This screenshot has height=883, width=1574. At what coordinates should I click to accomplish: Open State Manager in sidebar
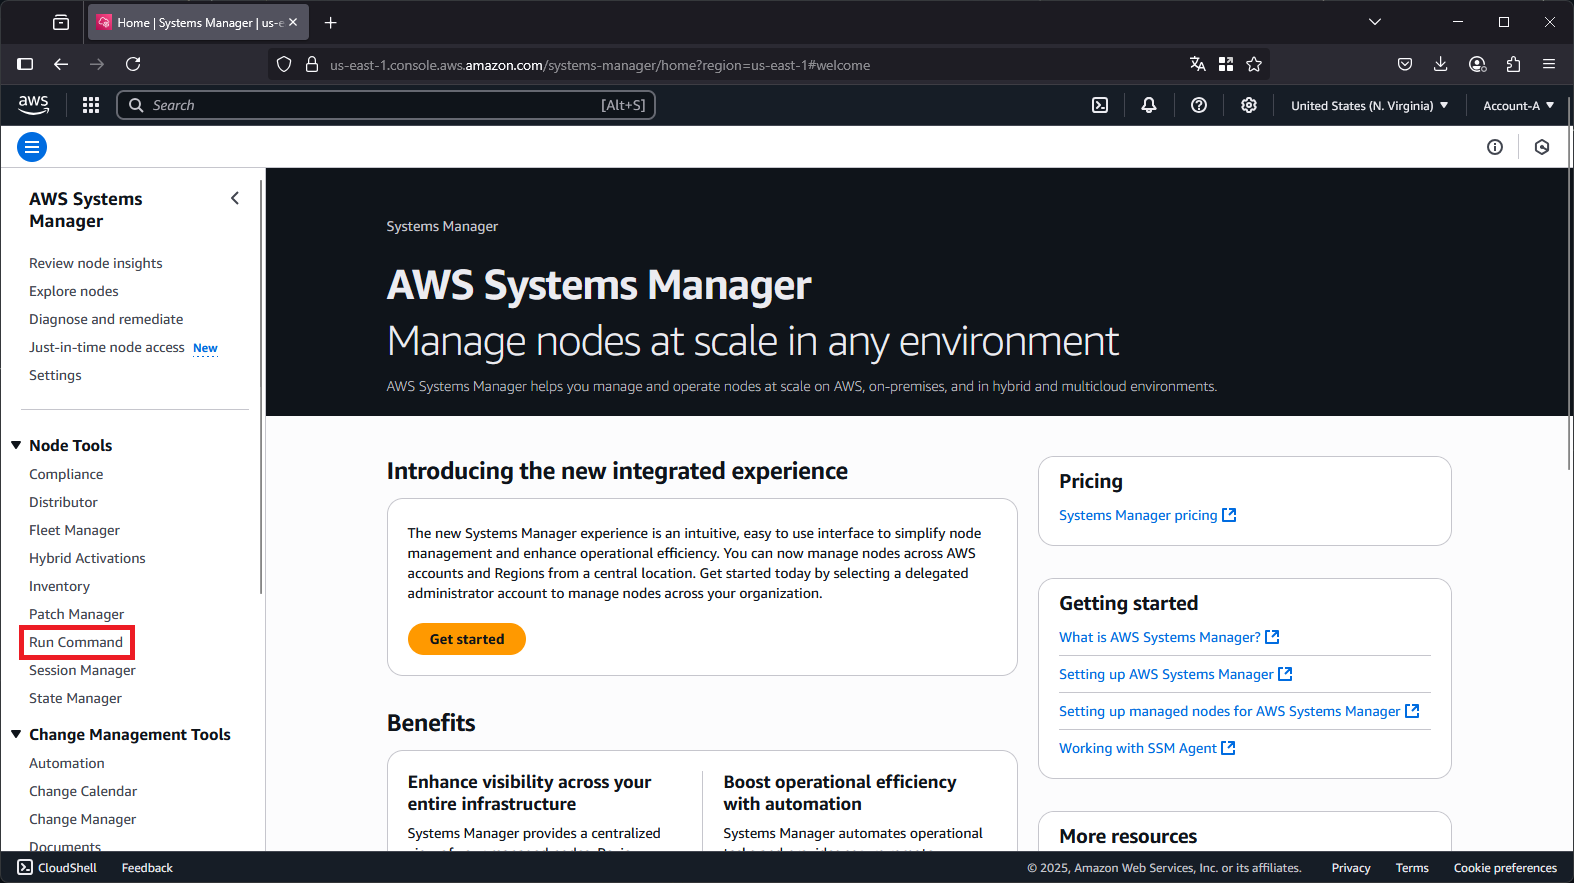coord(75,698)
